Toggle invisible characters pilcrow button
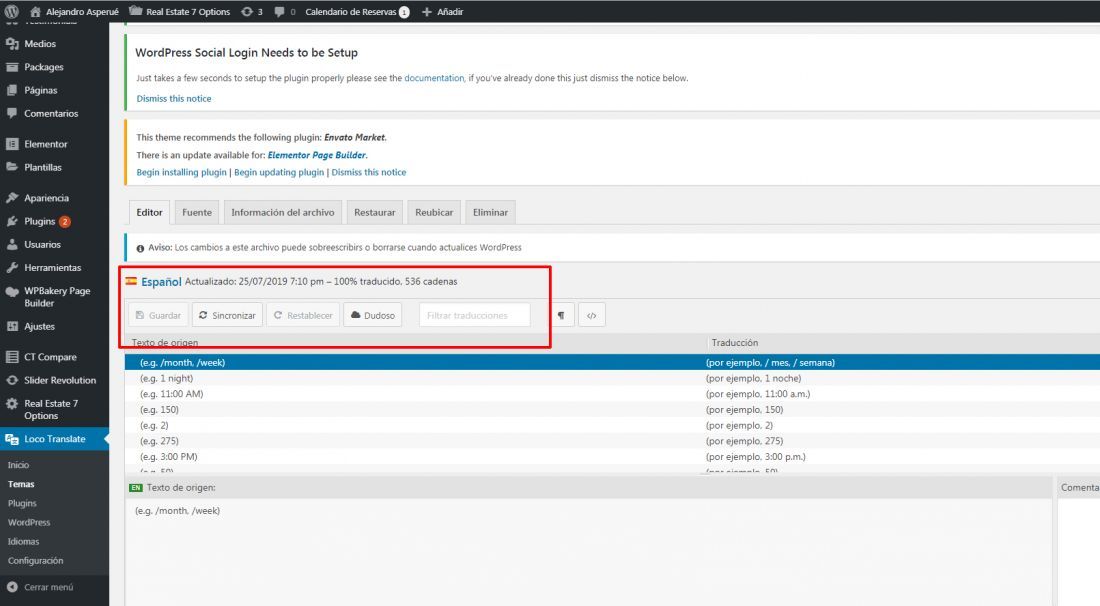 tap(561, 315)
